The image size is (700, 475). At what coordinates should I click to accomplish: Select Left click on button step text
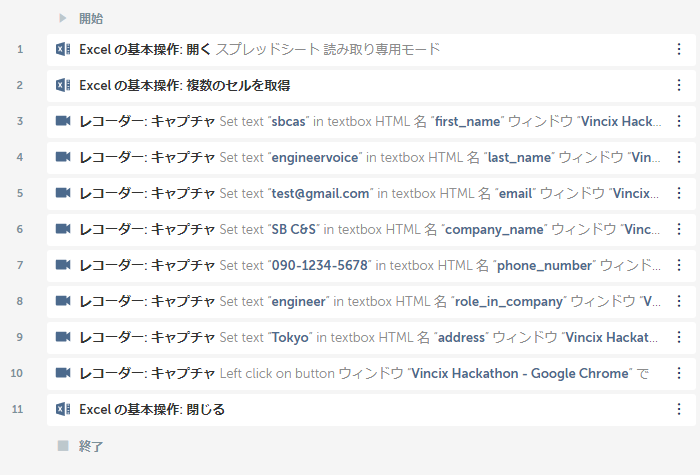pos(364,373)
